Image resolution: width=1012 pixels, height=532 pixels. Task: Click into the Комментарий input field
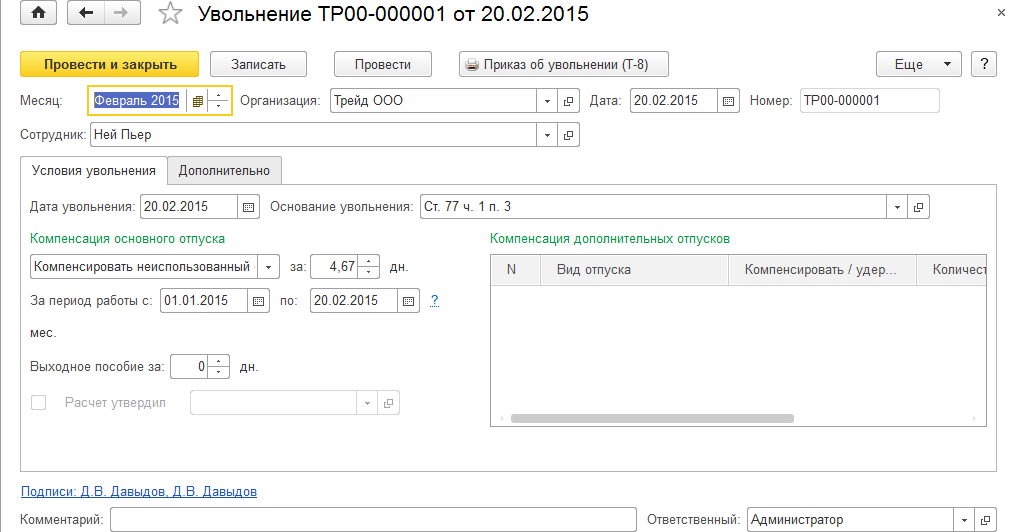372,520
